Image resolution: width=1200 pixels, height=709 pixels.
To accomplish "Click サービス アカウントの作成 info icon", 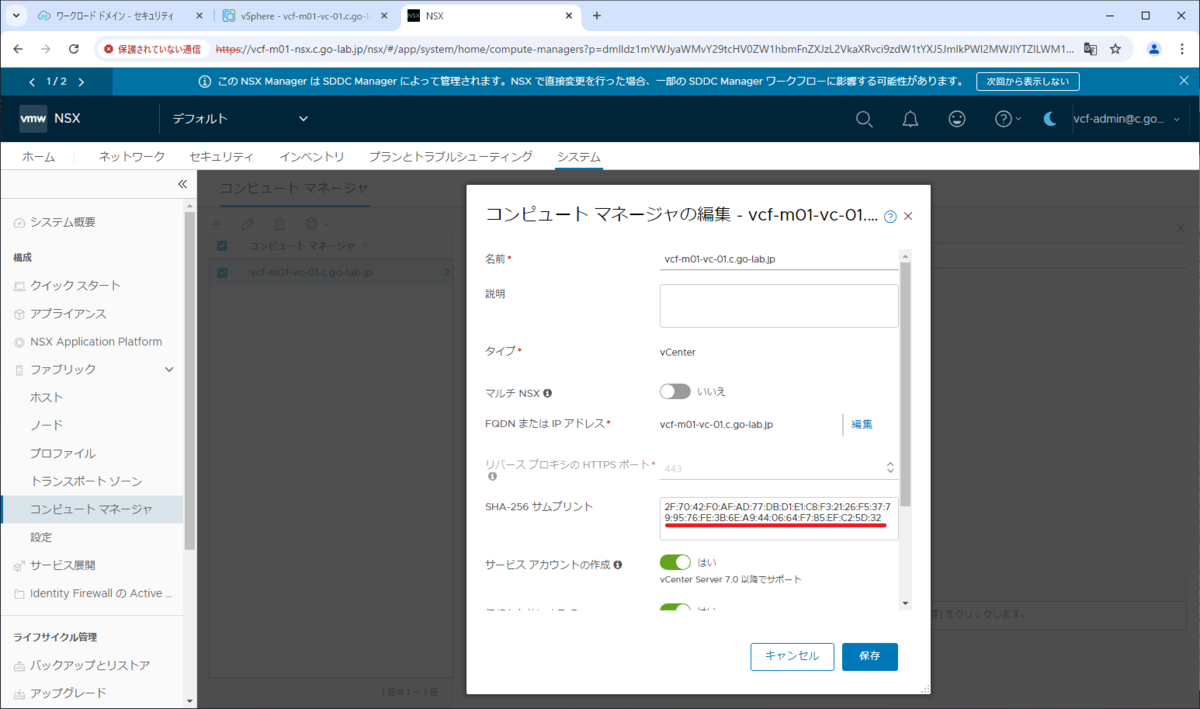I will [620, 565].
